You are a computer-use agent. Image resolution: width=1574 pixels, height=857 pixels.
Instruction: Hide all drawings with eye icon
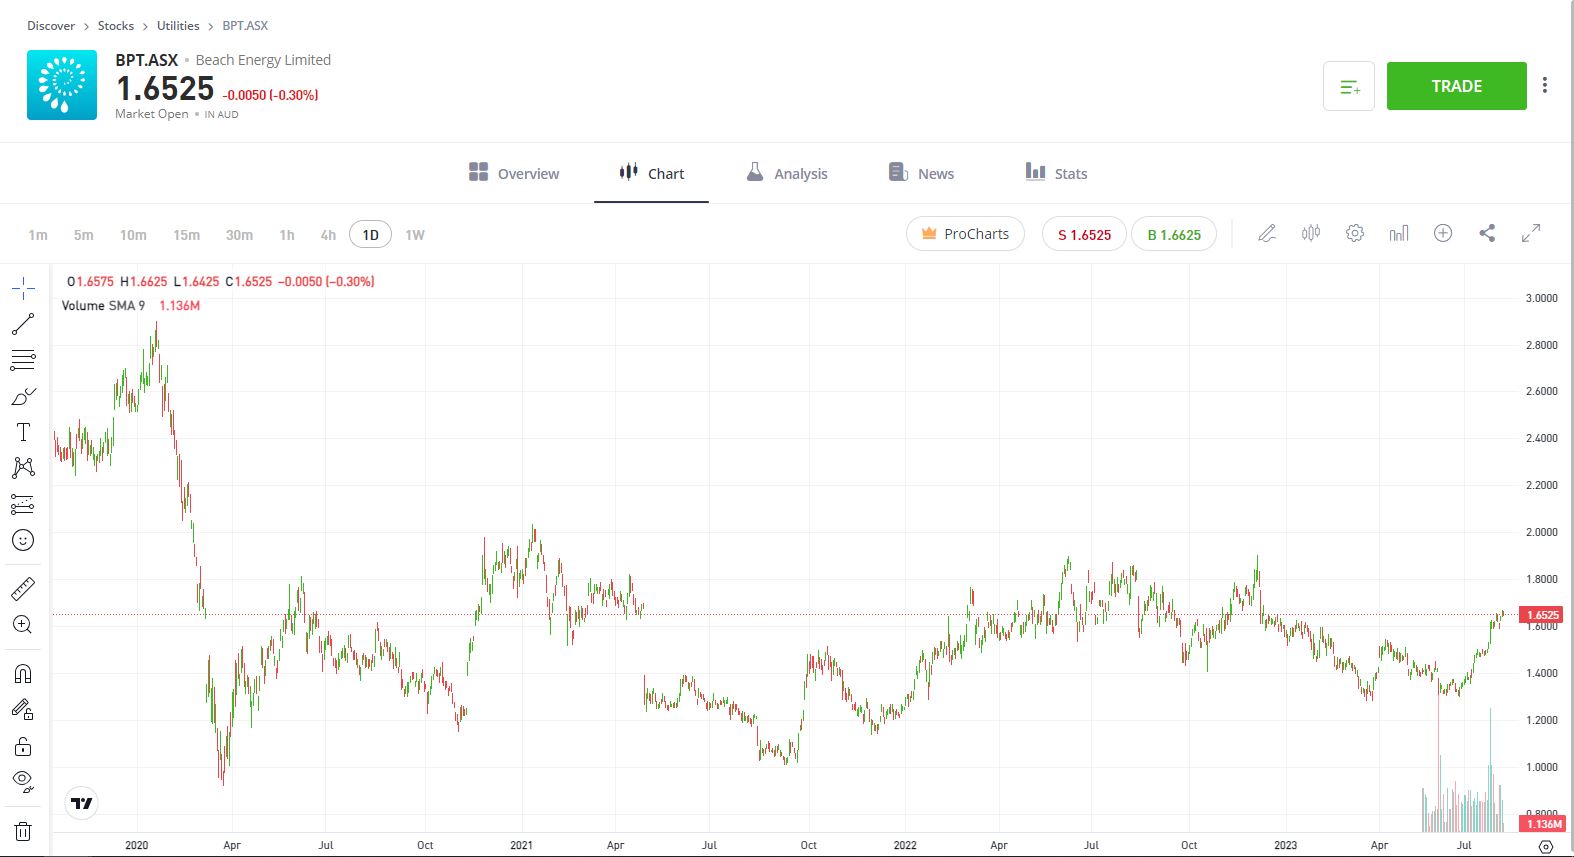[x=23, y=780]
